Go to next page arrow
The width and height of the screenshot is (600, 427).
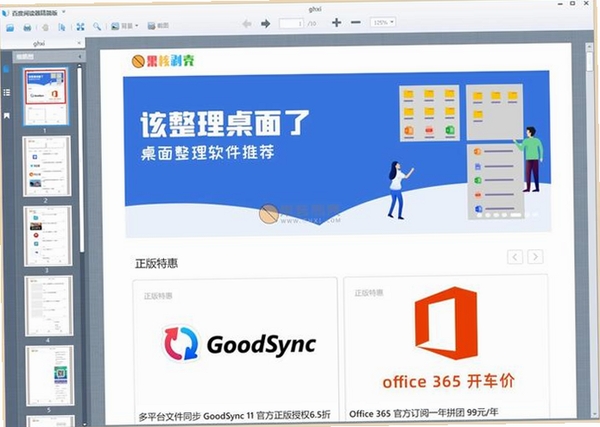(x=266, y=24)
